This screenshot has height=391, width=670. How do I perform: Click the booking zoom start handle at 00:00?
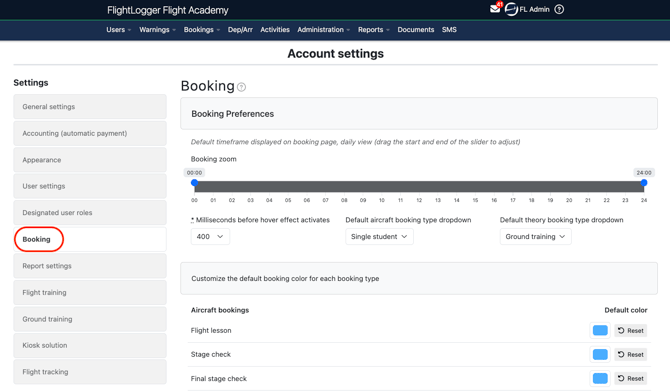tap(194, 183)
